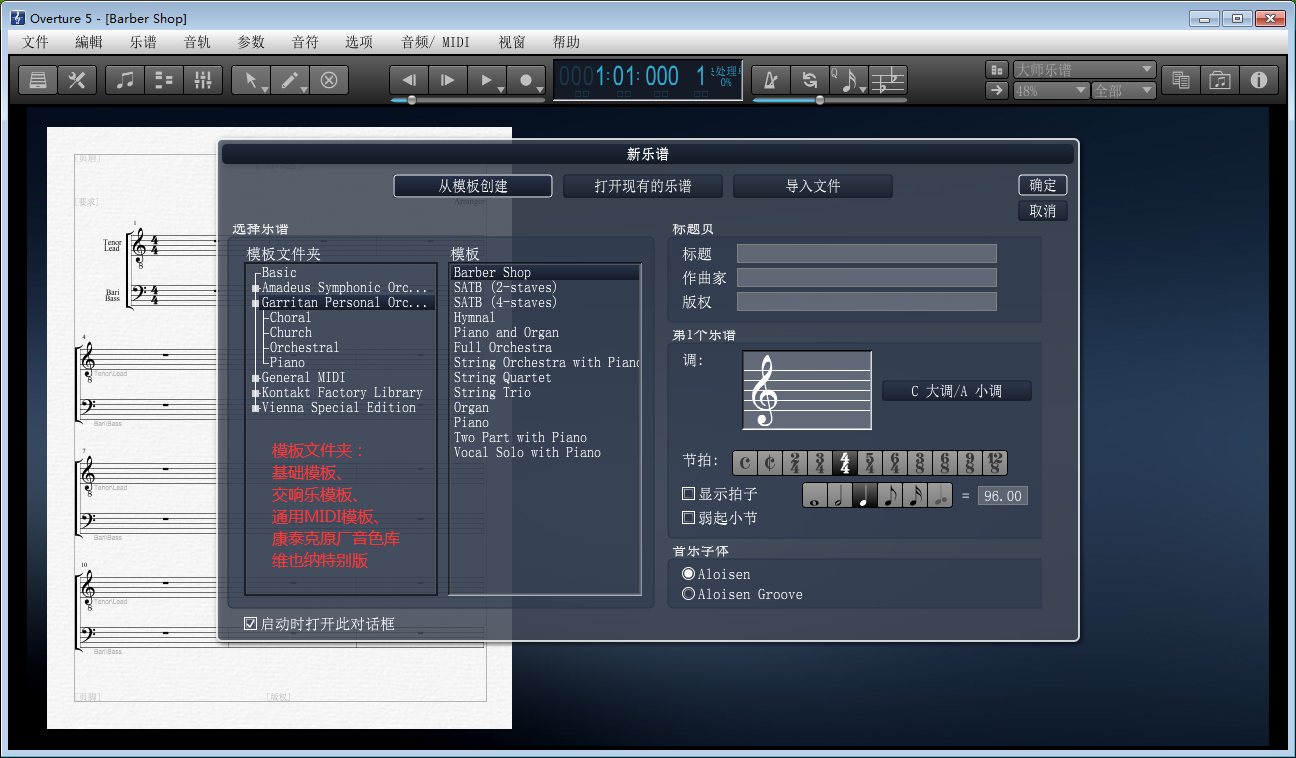The image size is (1296, 758).
Task: Select the Aloisen Groove music font
Action: pyautogui.click(x=688, y=594)
